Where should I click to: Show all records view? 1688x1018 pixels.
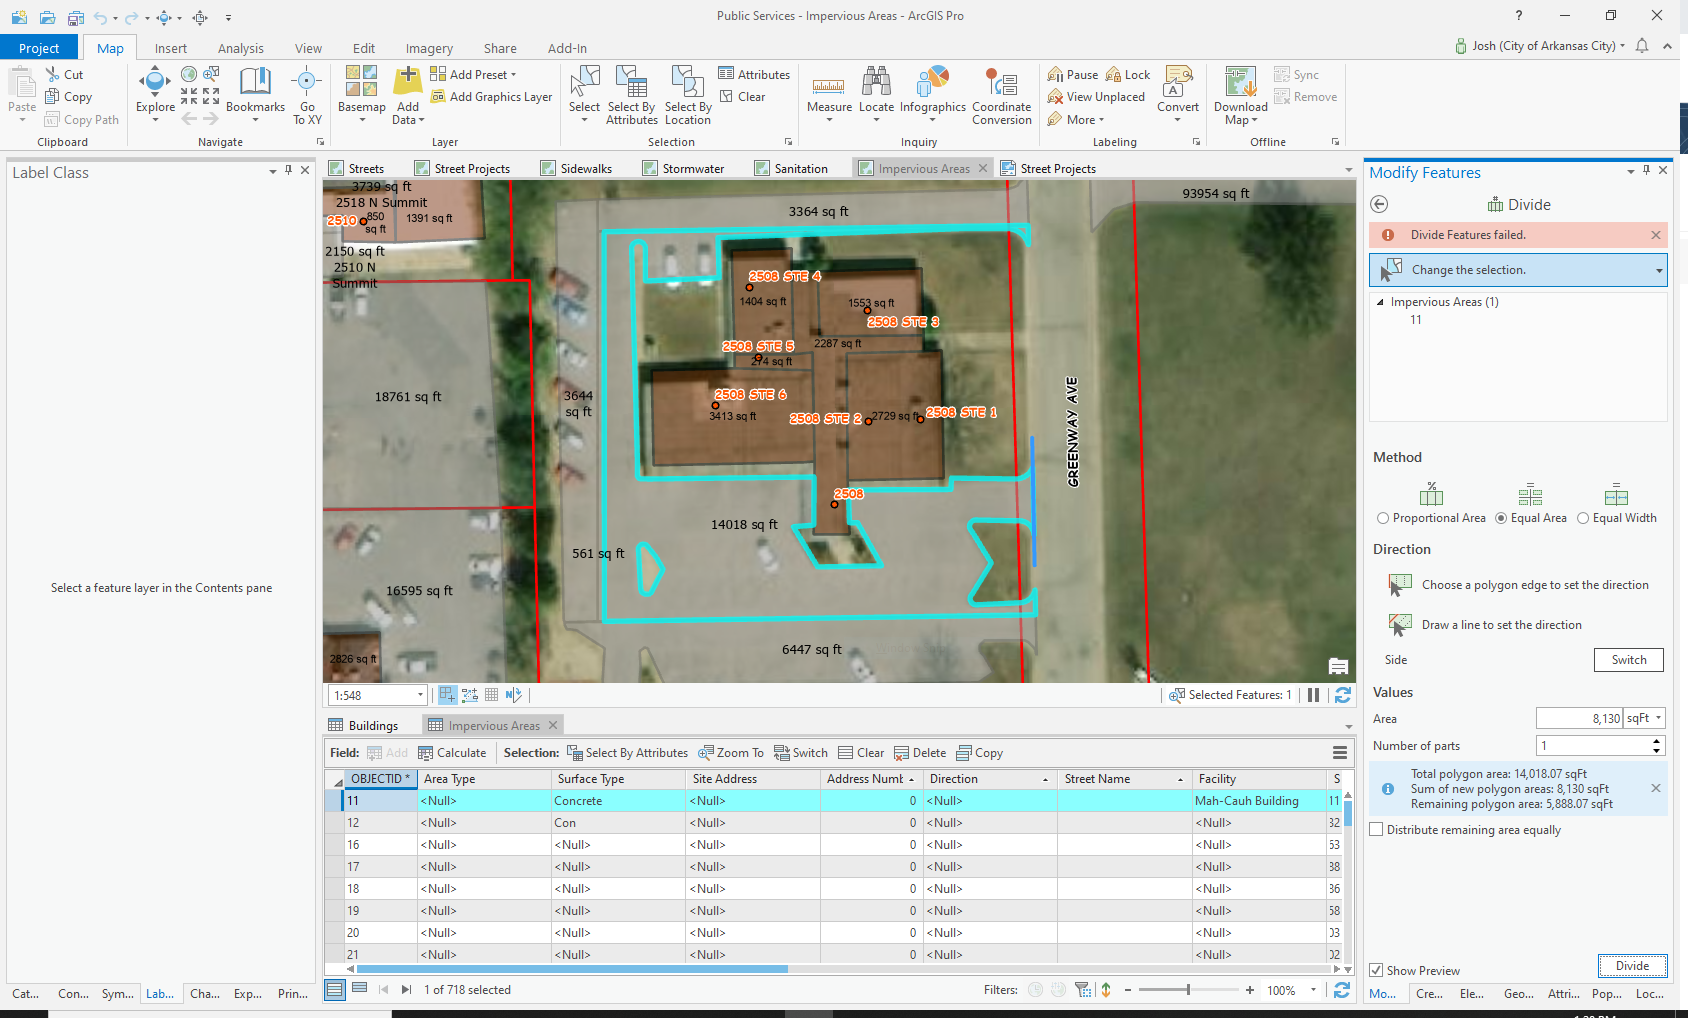(335, 989)
